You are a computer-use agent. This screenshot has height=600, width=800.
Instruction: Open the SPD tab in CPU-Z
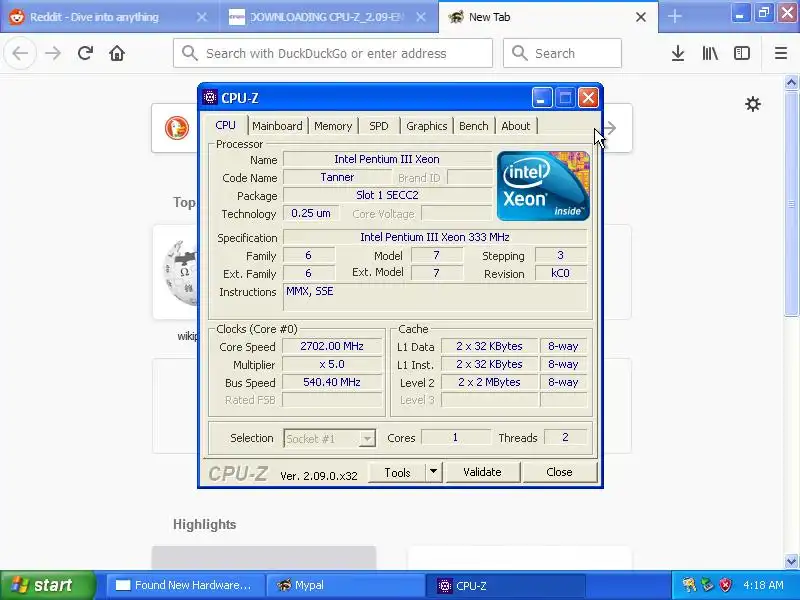[379, 126]
